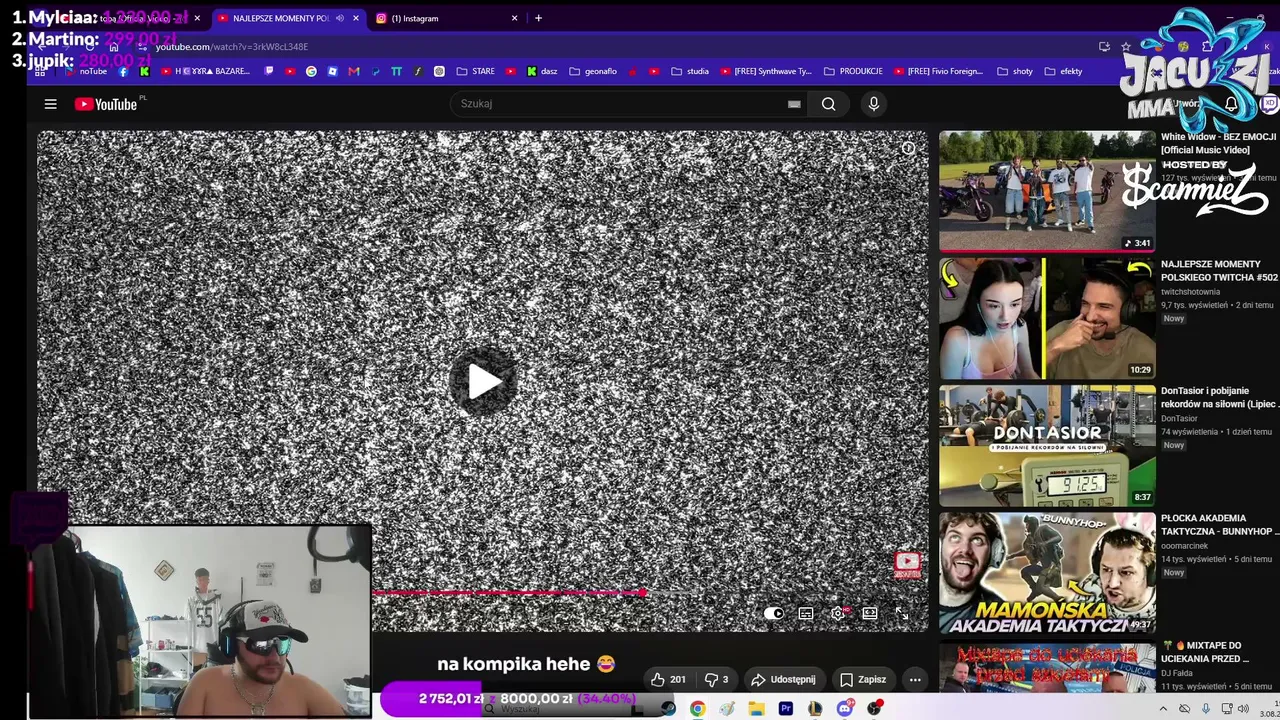Open the shoty bookmarks folder
This screenshot has height=720, width=1280.
pos(1015,71)
